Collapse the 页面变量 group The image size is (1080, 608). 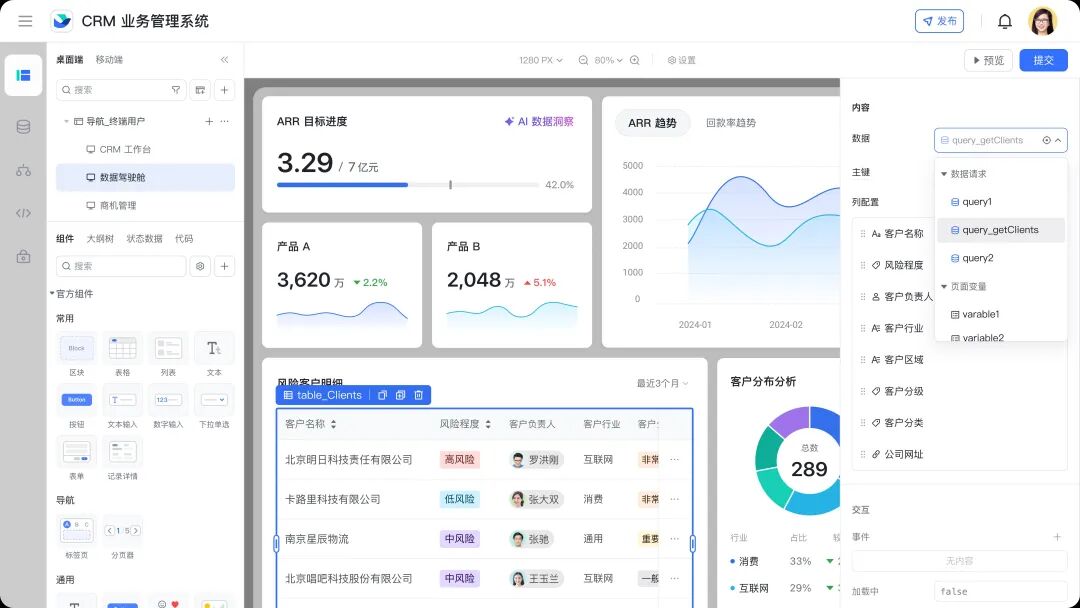(944, 286)
